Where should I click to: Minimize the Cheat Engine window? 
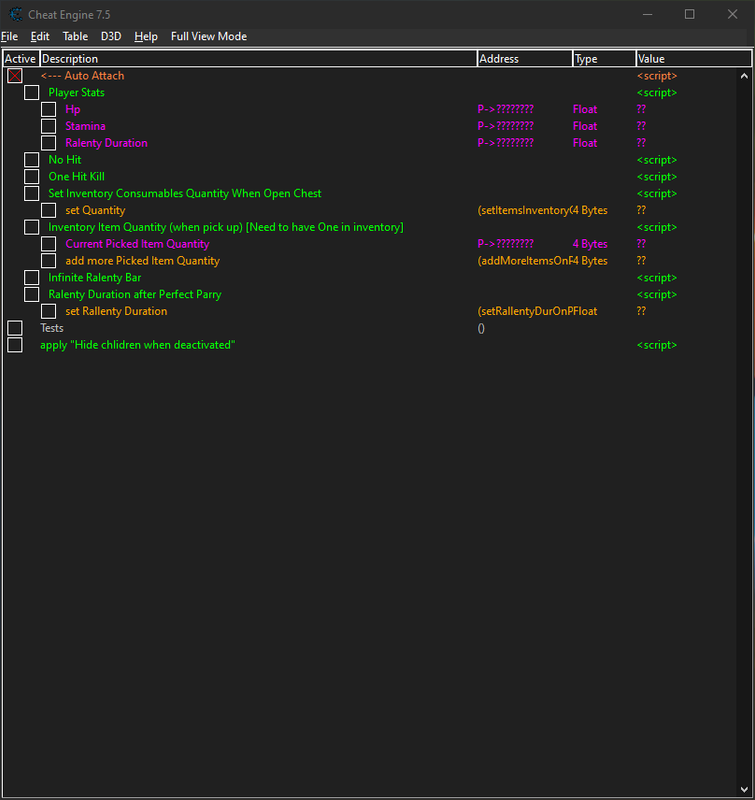[x=647, y=14]
